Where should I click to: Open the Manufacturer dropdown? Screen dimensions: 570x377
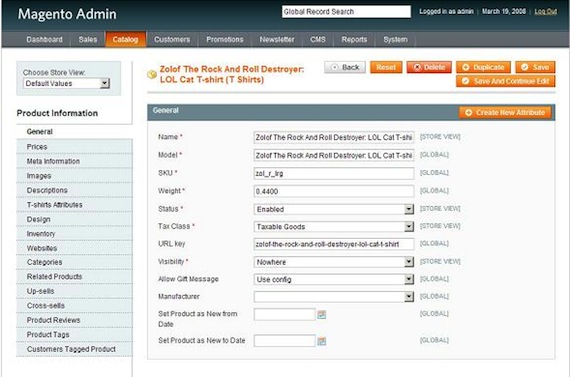[x=334, y=297]
